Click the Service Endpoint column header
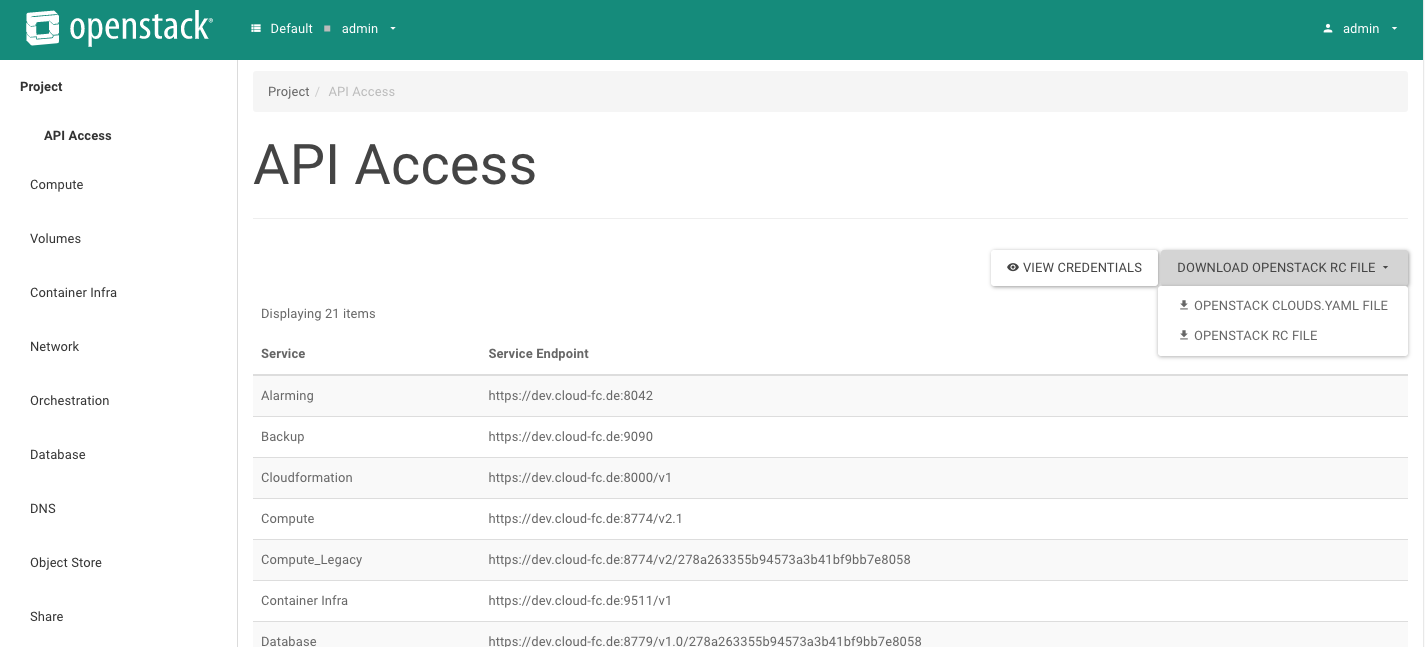The height and width of the screenshot is (647, 1425). 539,354
